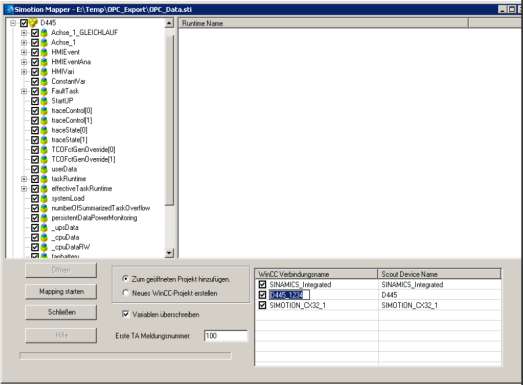Click the Achse_1 node icon
The image size is (523, 385).
pos(44,42)
